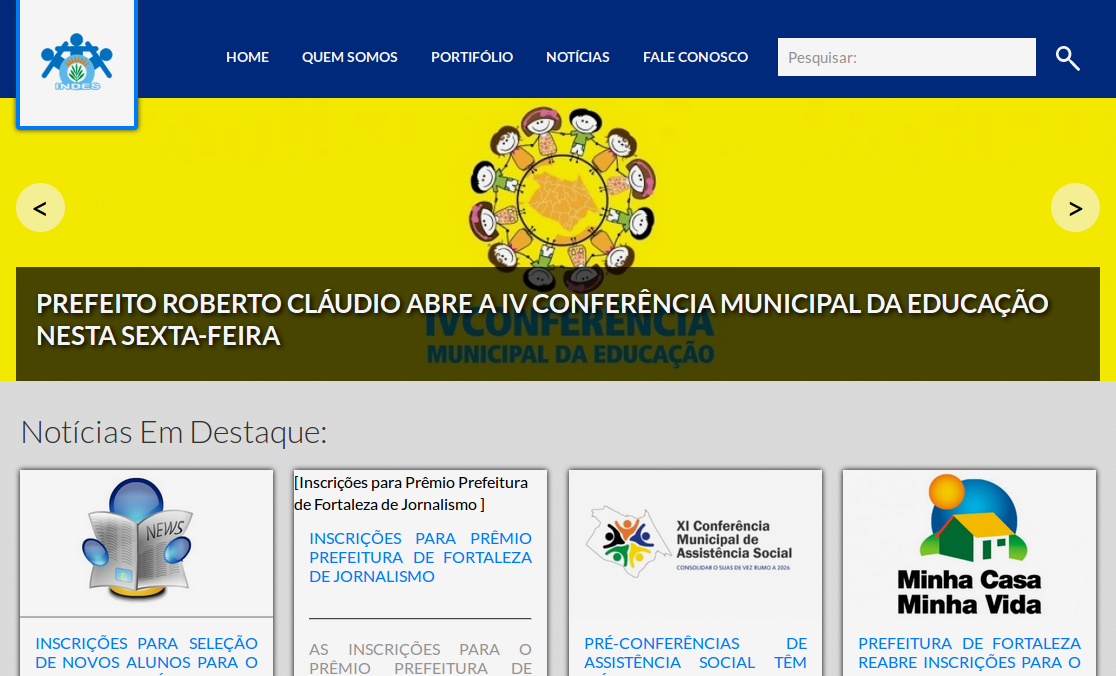Image resolution: width=1116 pixels, height=676 pixels.
Task: Click the INDES logo in the header
Action: [x=76, y=62]
